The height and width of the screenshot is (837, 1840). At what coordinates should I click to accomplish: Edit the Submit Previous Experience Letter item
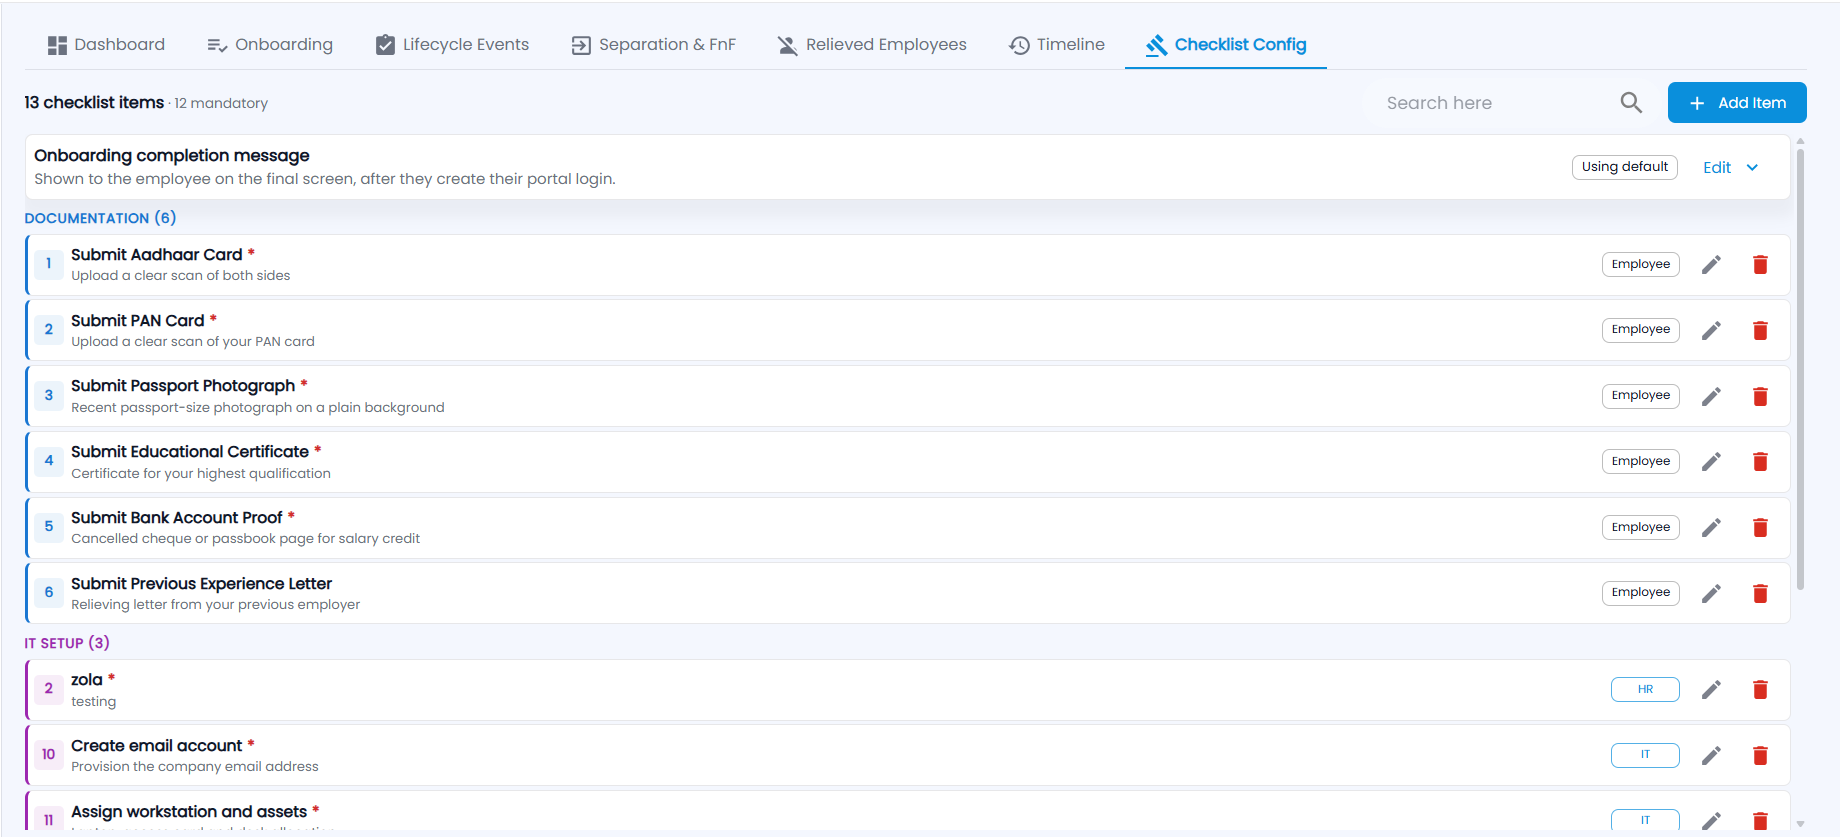coord(1712,593)
